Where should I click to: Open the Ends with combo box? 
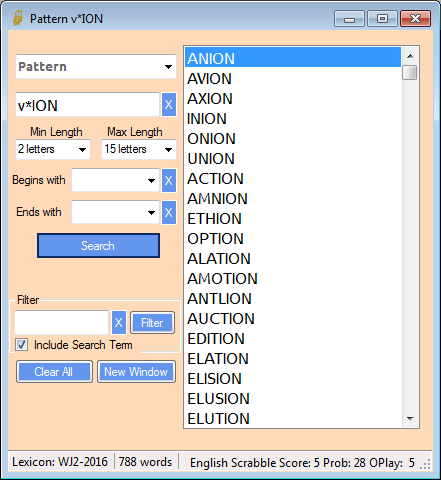point(115,212)
